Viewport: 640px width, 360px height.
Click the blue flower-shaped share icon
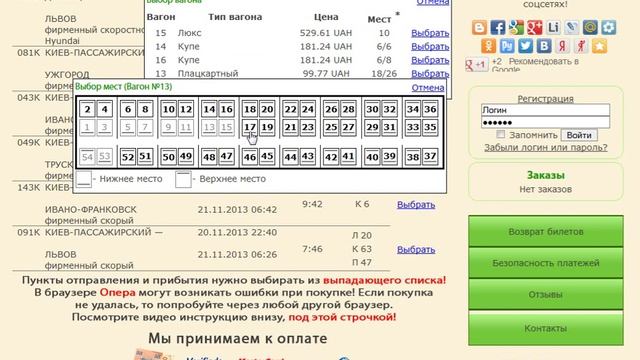click(x=609, y=27)
